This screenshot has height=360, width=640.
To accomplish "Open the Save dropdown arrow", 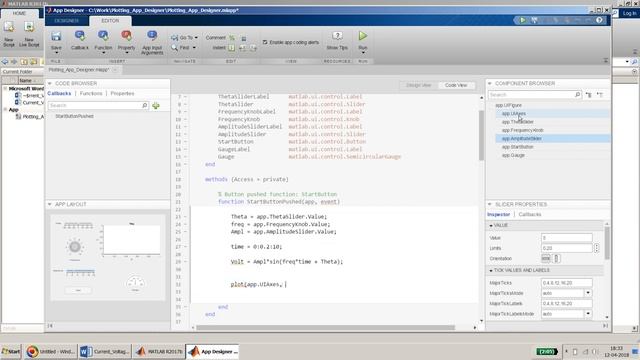I will 56,53.
